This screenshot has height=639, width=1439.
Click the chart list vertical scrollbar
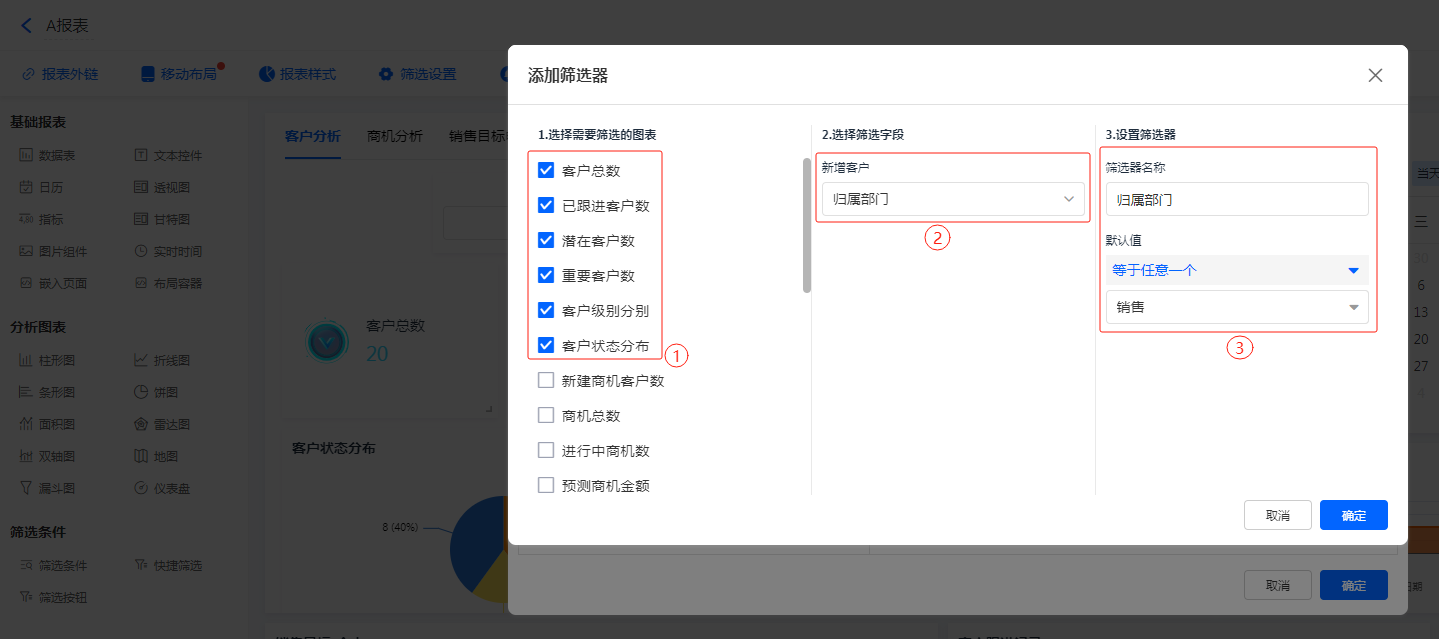807,226
